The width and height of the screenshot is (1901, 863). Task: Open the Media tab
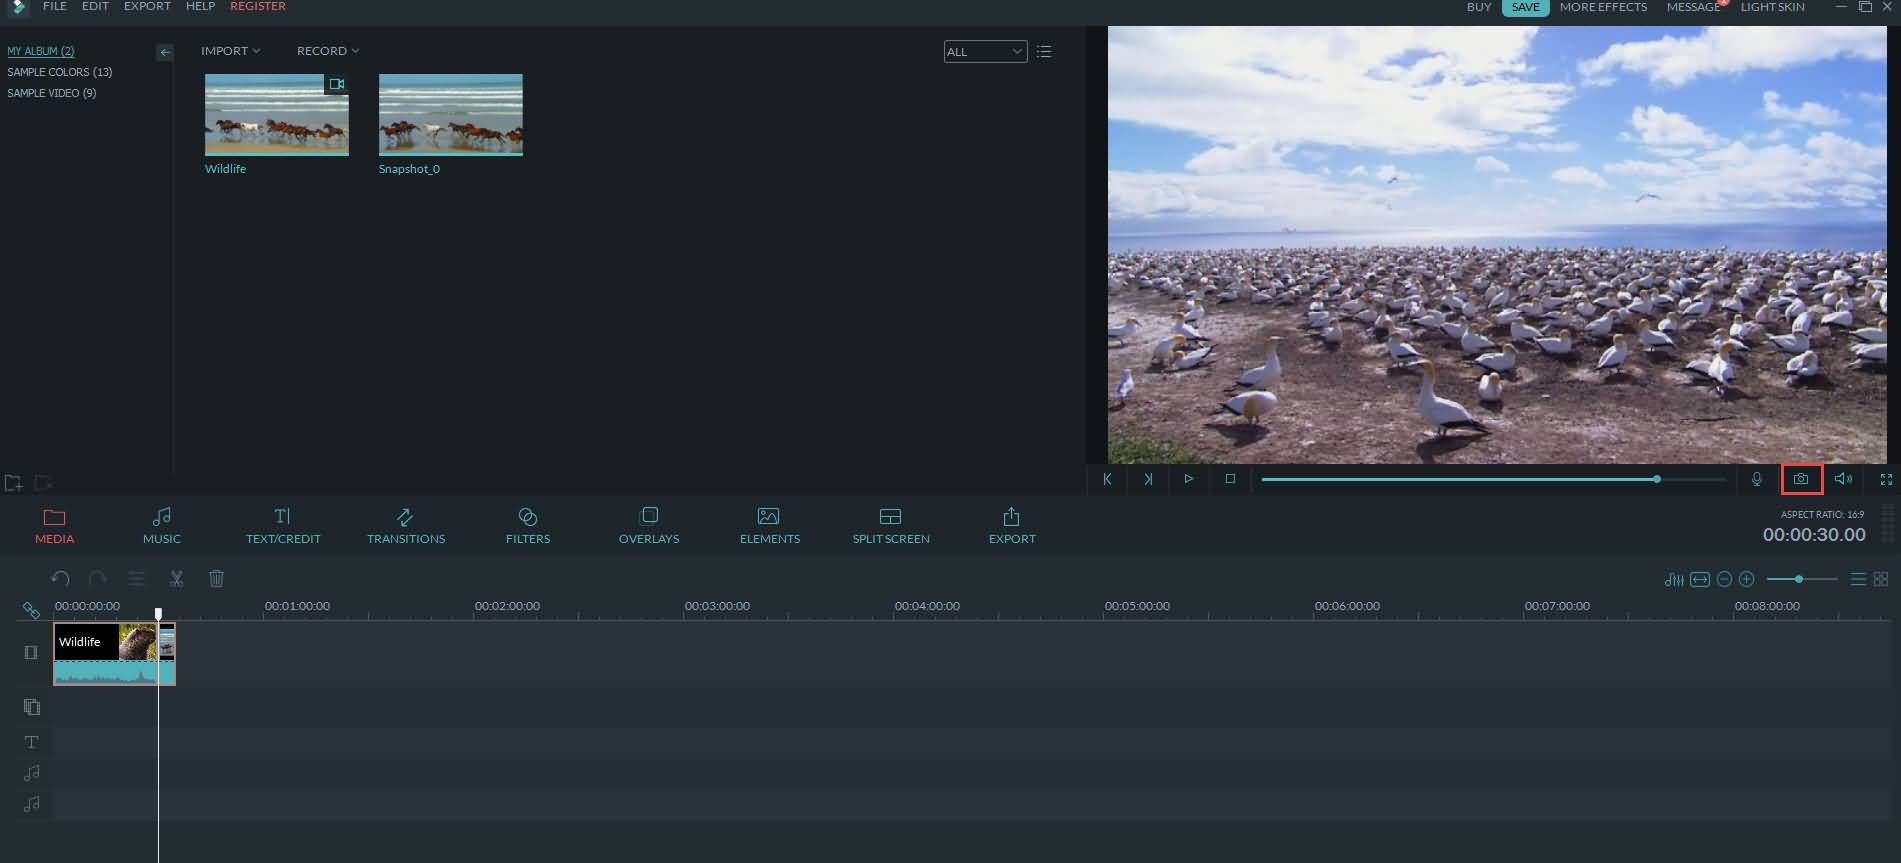point(55,526)
